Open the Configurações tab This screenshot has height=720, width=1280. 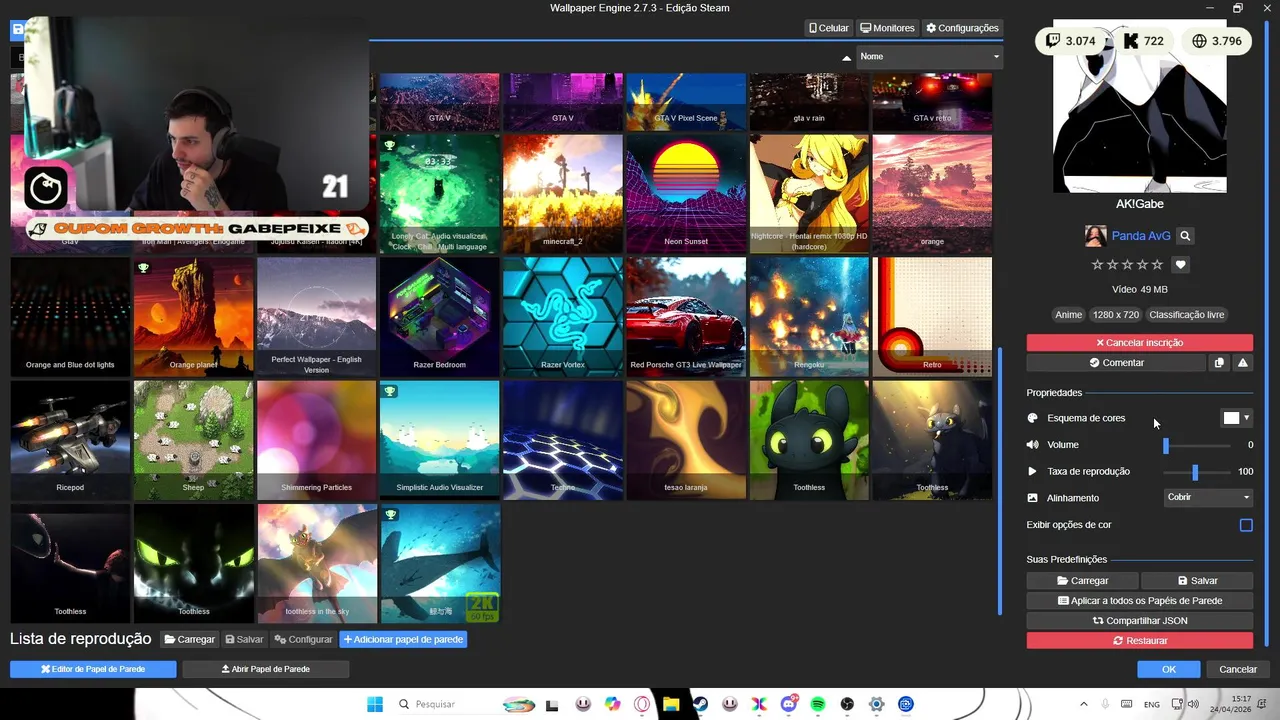[962, 28]
